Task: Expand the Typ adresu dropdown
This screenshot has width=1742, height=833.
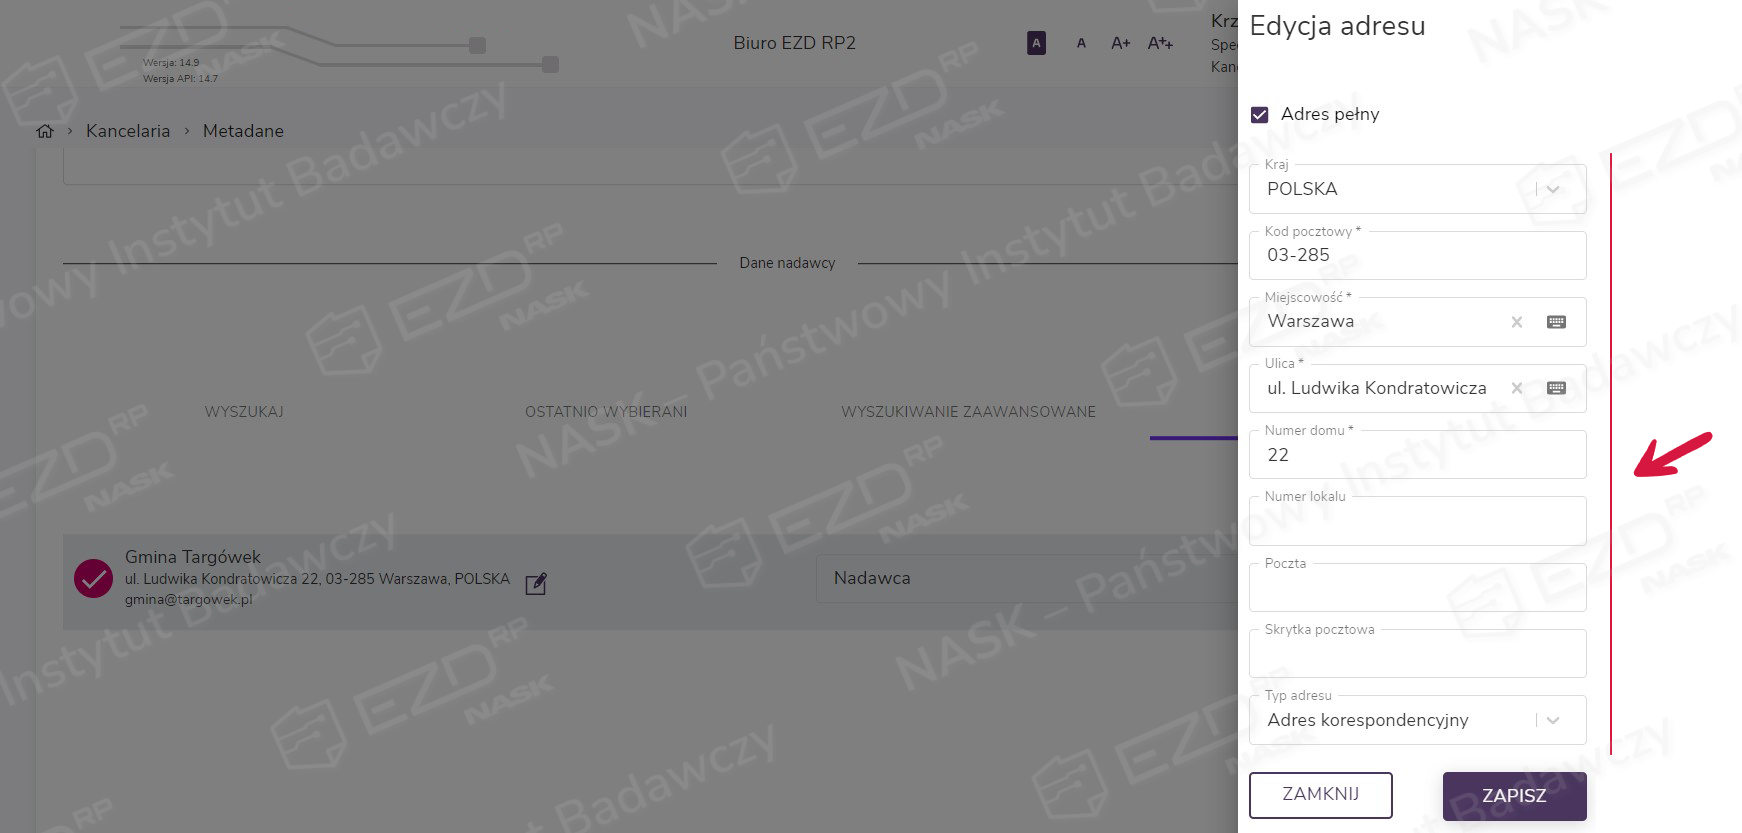Action: (1552, 720)
